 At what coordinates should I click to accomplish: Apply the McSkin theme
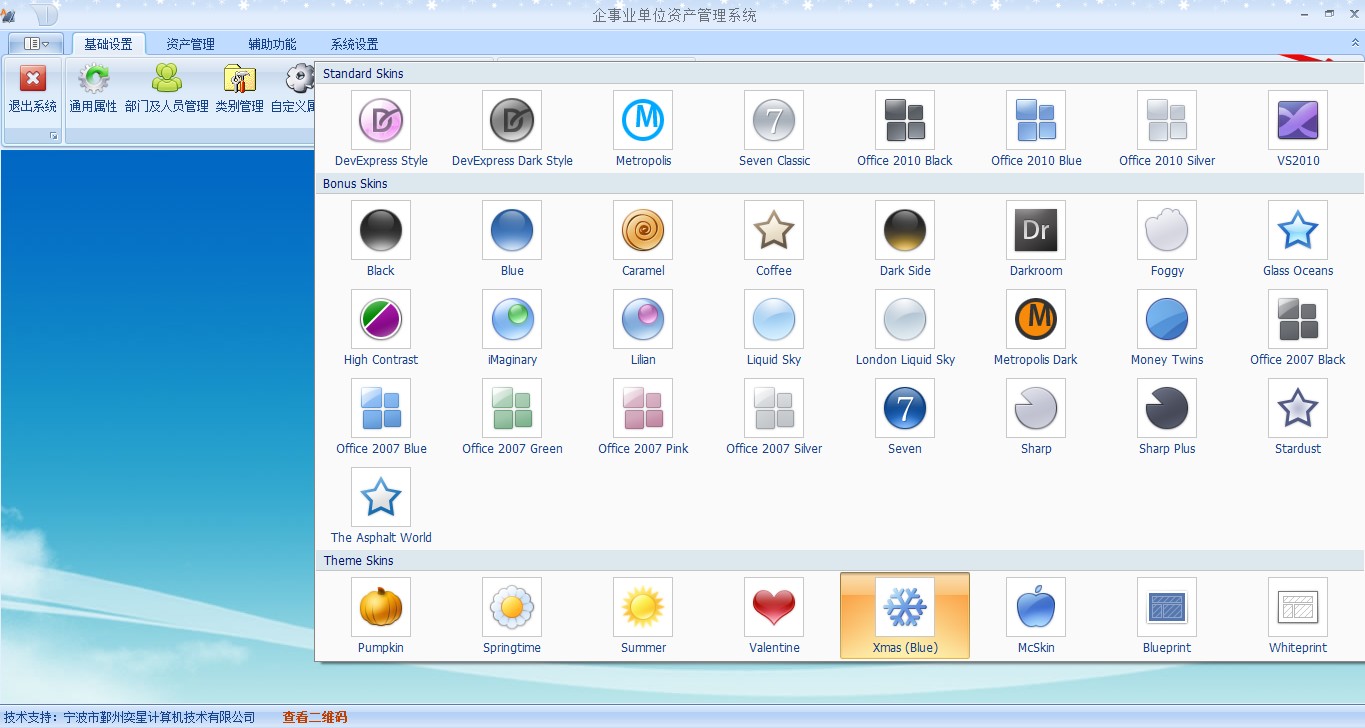[1036, 616]
